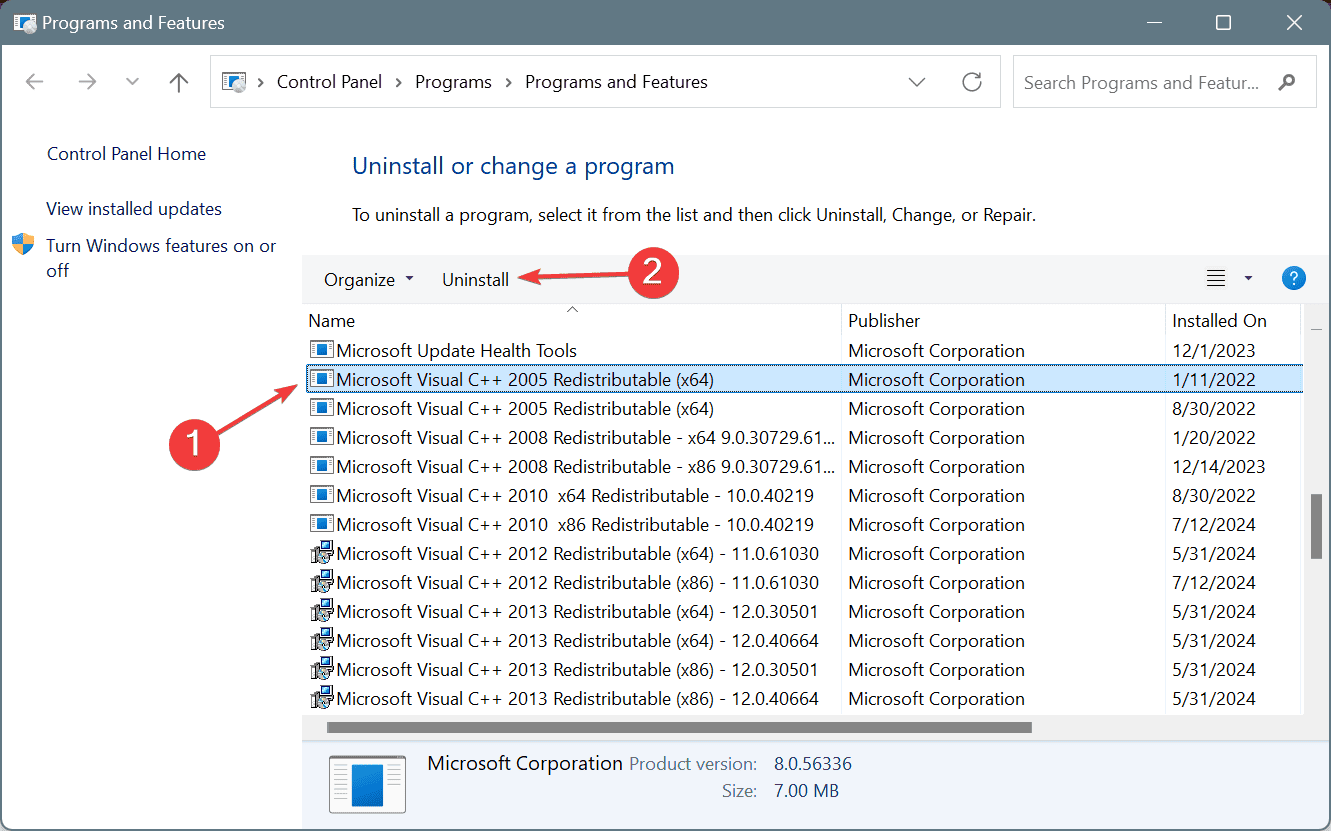
Task: Click icon of Visual C++ 2013 (x64) 12.0.30501
Action: coord(321,611)
